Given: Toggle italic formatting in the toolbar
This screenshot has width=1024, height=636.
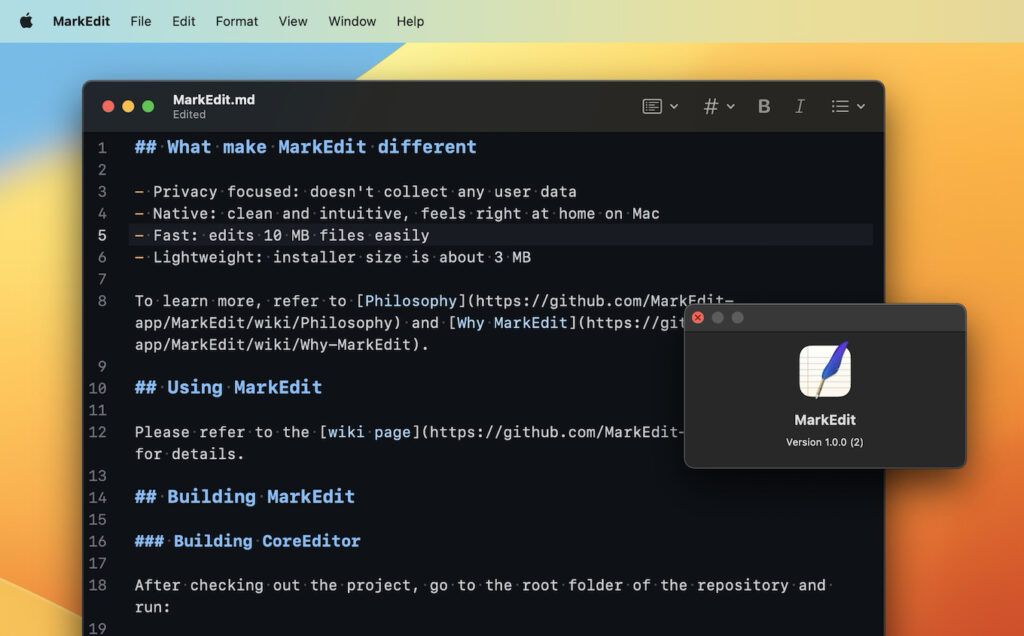Looking at the screenshot, I should [800, 106].
